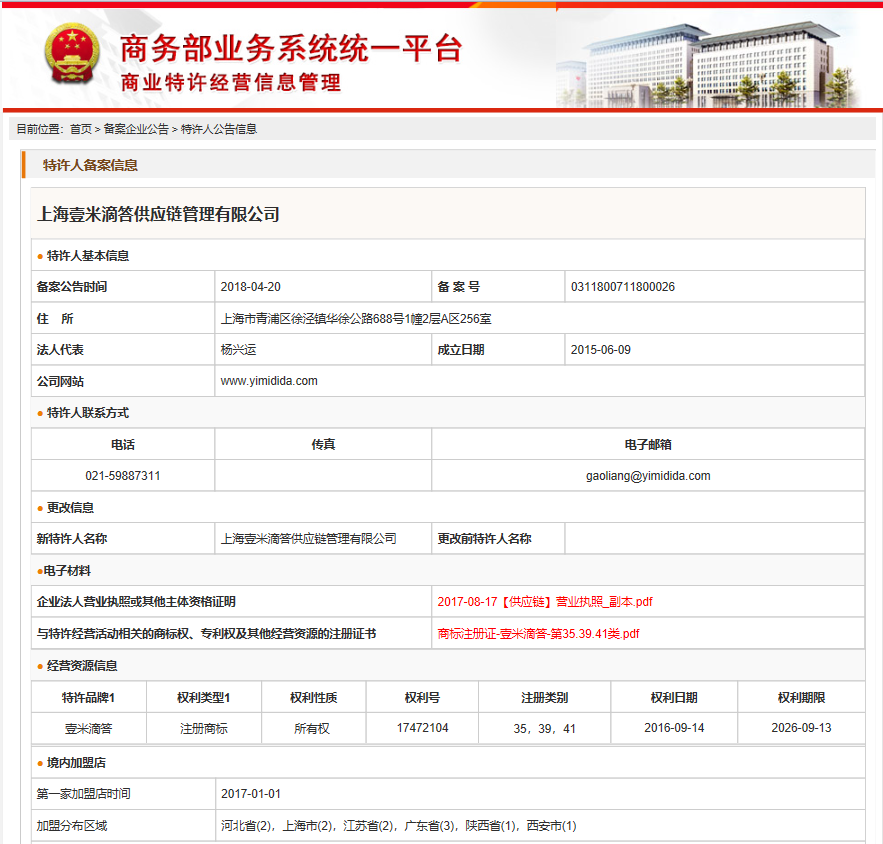Click the 公司网站 label
The image size is (883, 844).
tap(60, 381)
